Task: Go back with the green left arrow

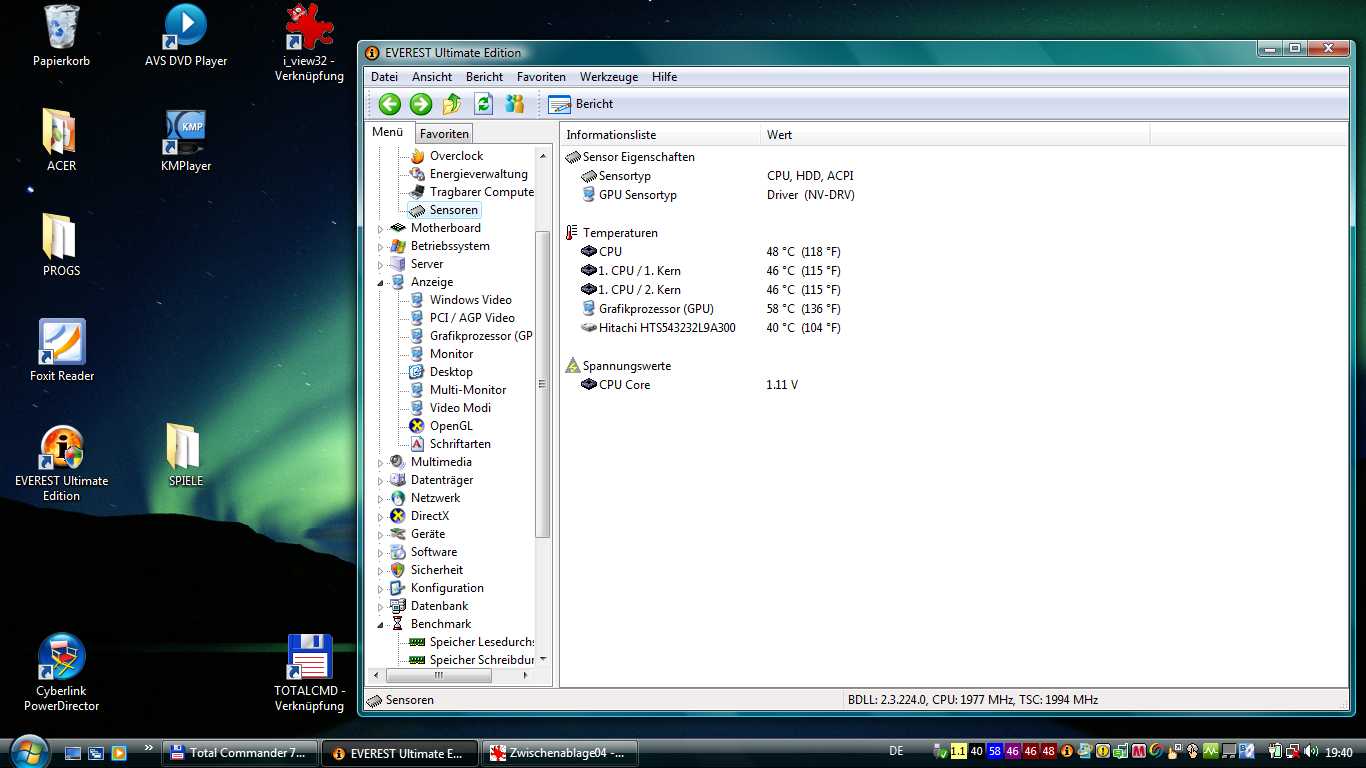Action: (x=390, y=104)
